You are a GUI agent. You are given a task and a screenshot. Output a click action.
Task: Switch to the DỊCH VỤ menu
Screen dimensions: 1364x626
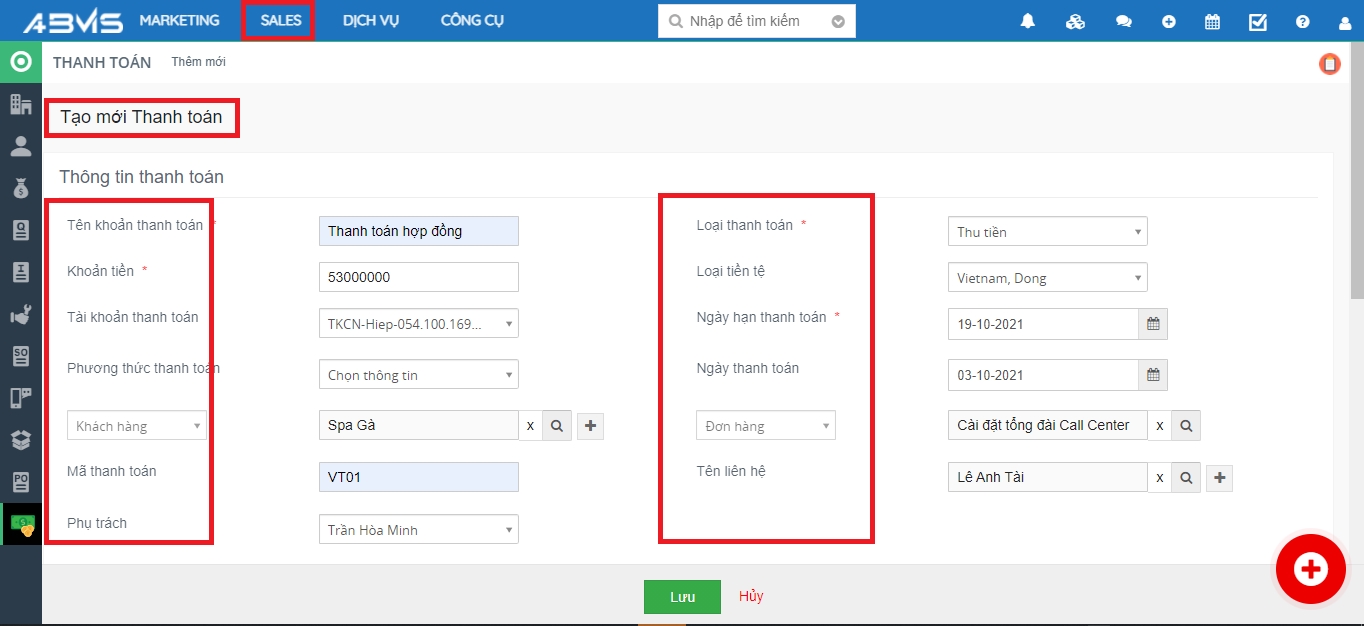click(x=371, y=21)
